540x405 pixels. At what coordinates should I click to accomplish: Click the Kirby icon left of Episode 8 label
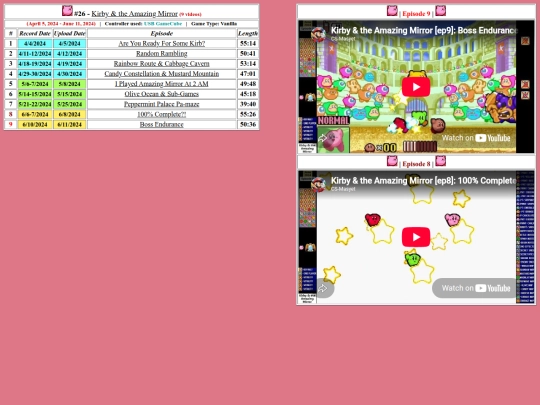click(392, 161)
